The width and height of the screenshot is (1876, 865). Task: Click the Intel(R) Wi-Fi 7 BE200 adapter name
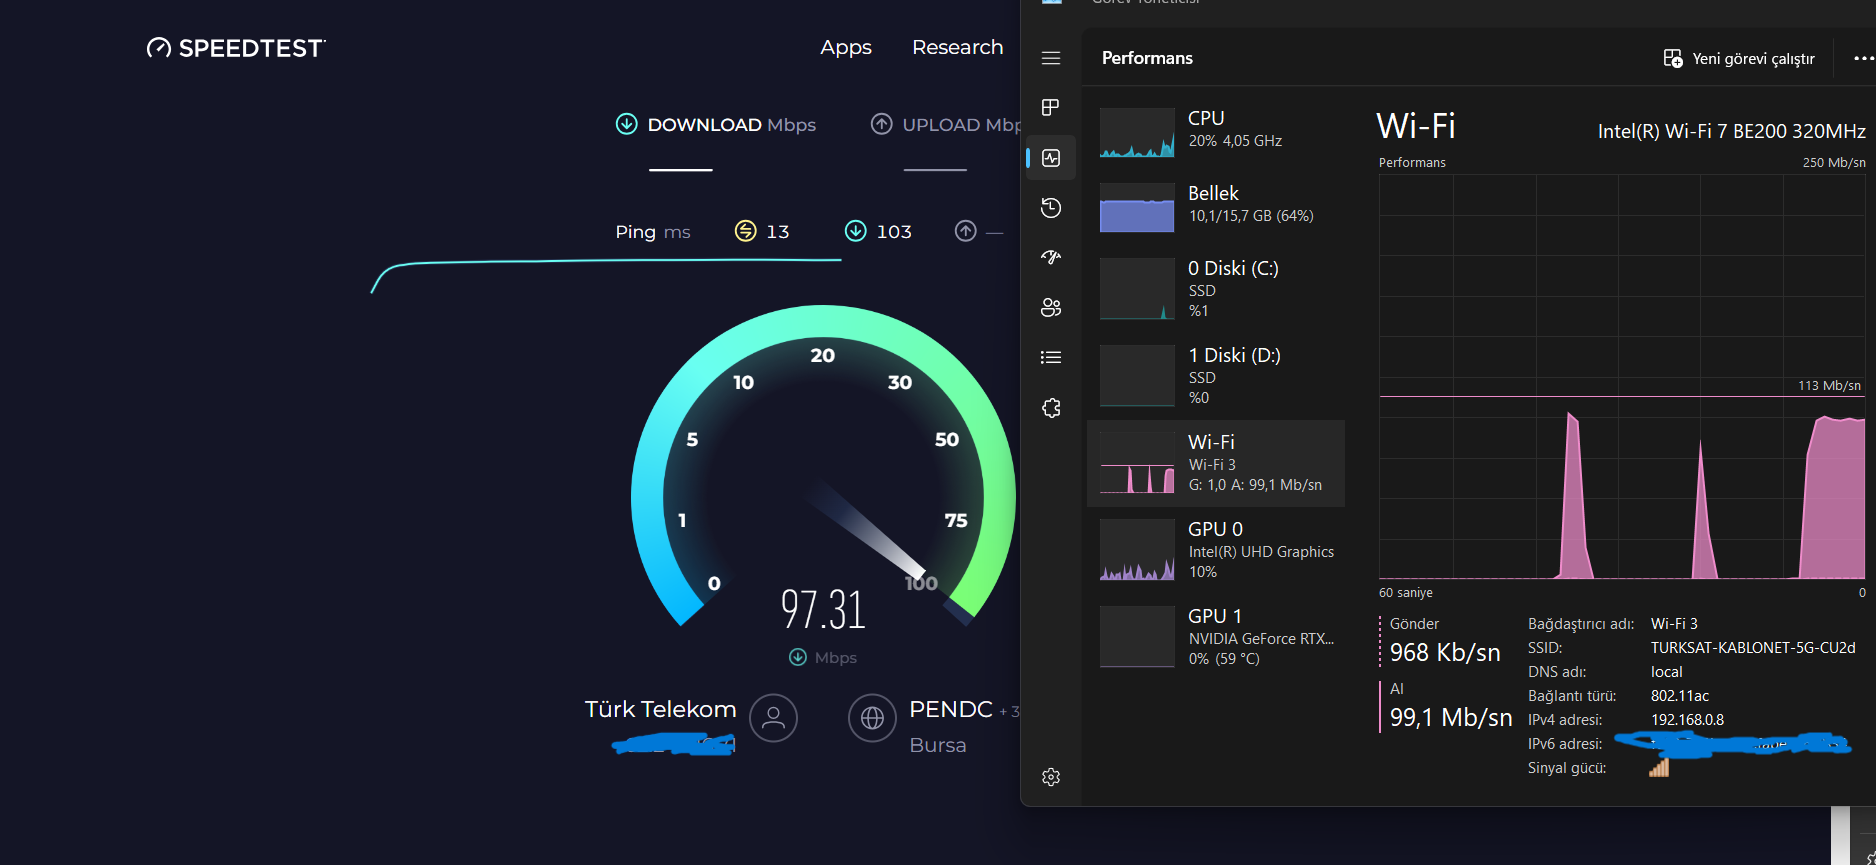tap(1731, 131)
